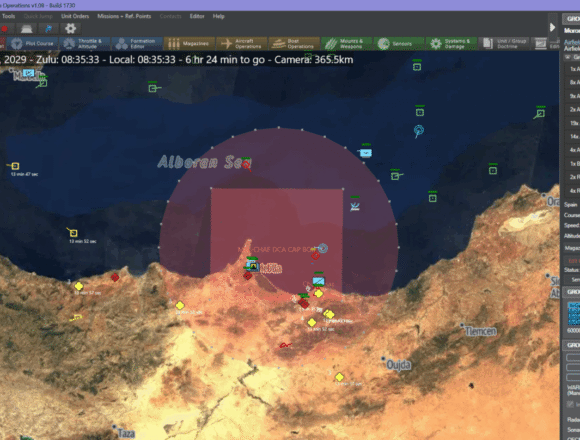Viewport: 580px width, 440px height.
Task: Click the gear settings icon in toolbar
Action: coord(70,28)
